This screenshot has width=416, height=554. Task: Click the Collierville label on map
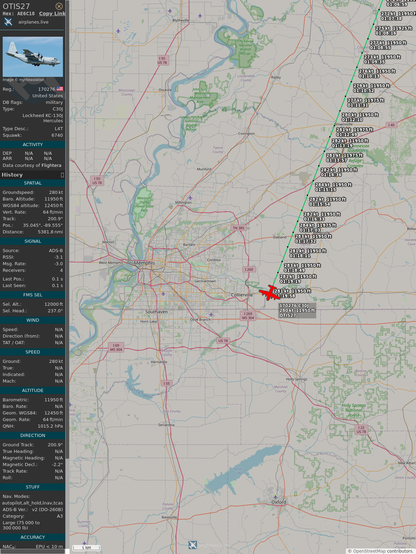(x=242, y=295)
